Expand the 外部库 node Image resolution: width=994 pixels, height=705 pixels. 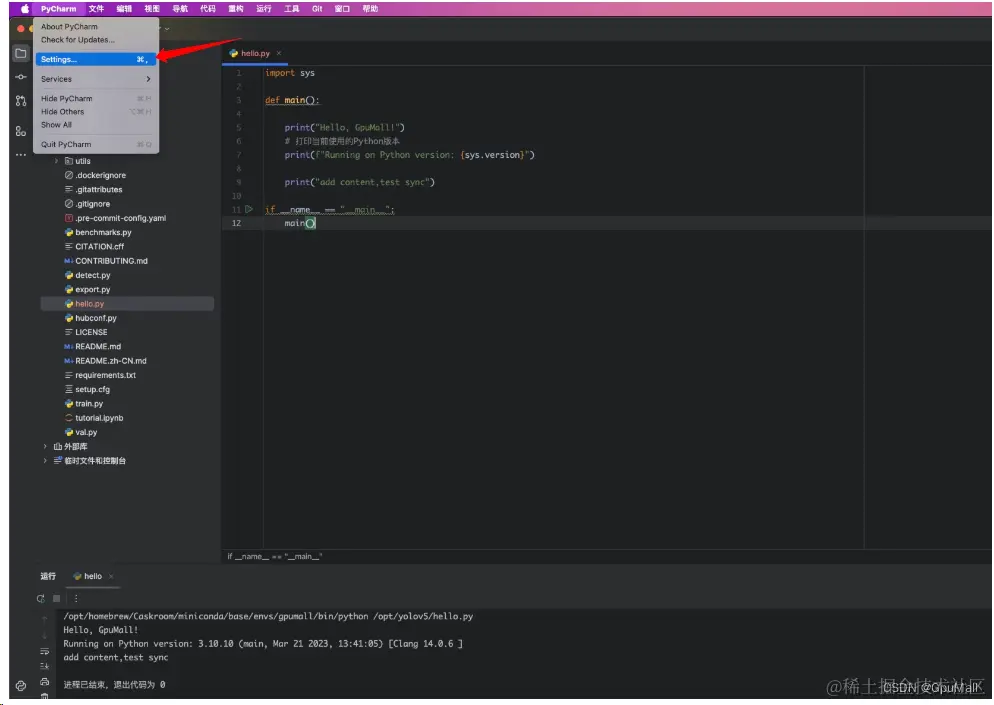coord(45,447)
